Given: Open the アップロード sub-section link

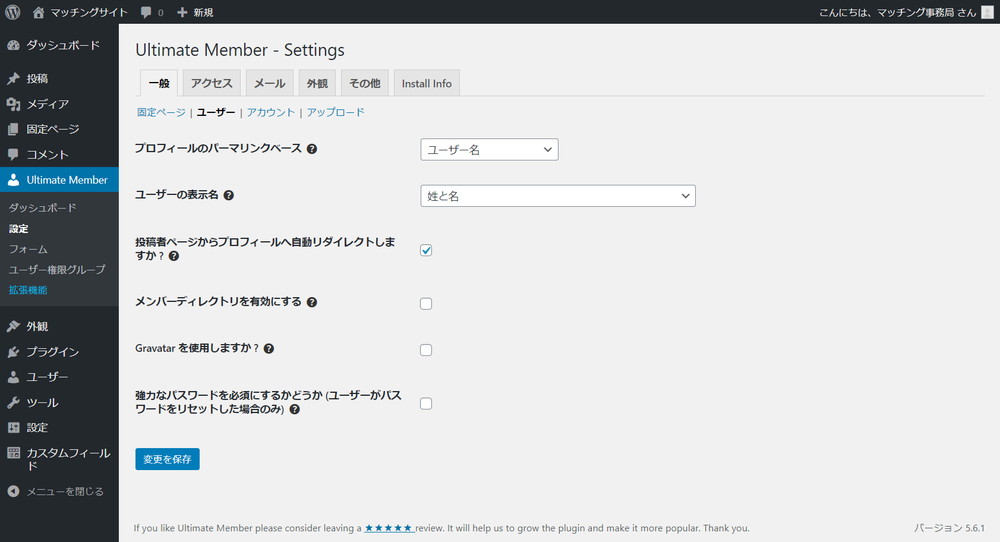Looking at the screenshot, I should 335,112.
